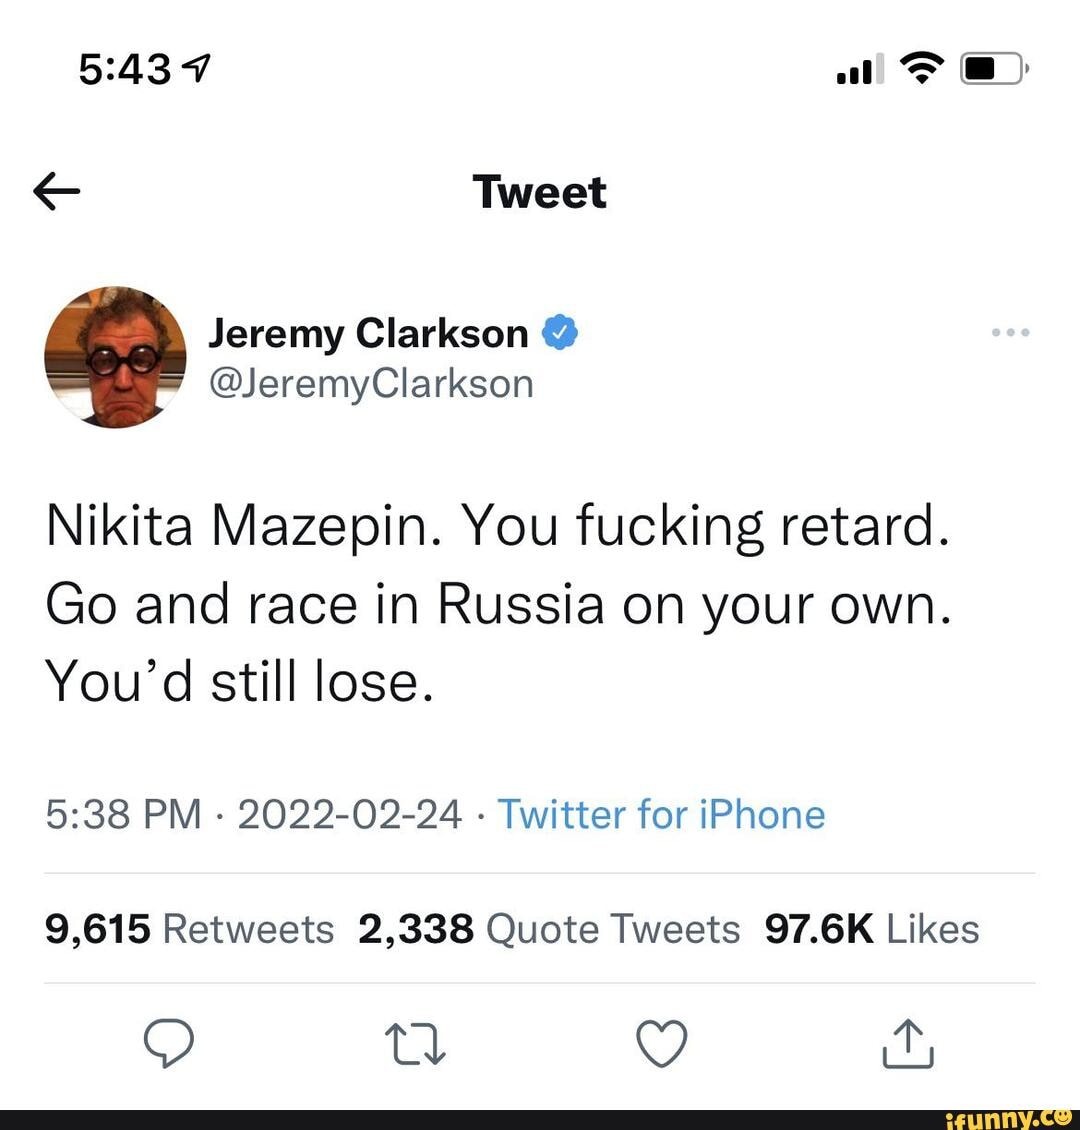The width and height of the screenshot is (1080, 1130).
Task: Tap the tweet timestamp 5:38 PM
Action: [x=123, y=814]
